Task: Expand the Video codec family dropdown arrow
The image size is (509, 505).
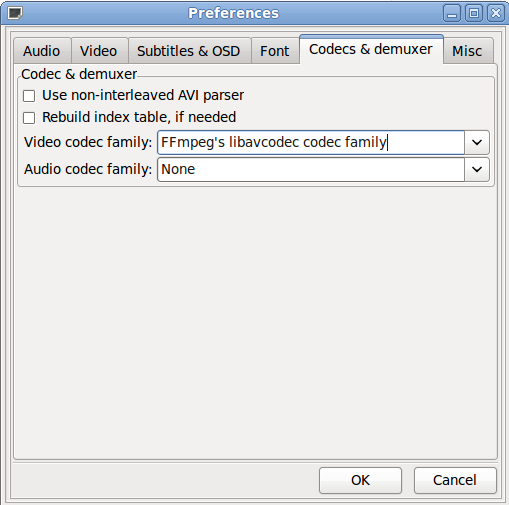Action: tap(477, 142)
